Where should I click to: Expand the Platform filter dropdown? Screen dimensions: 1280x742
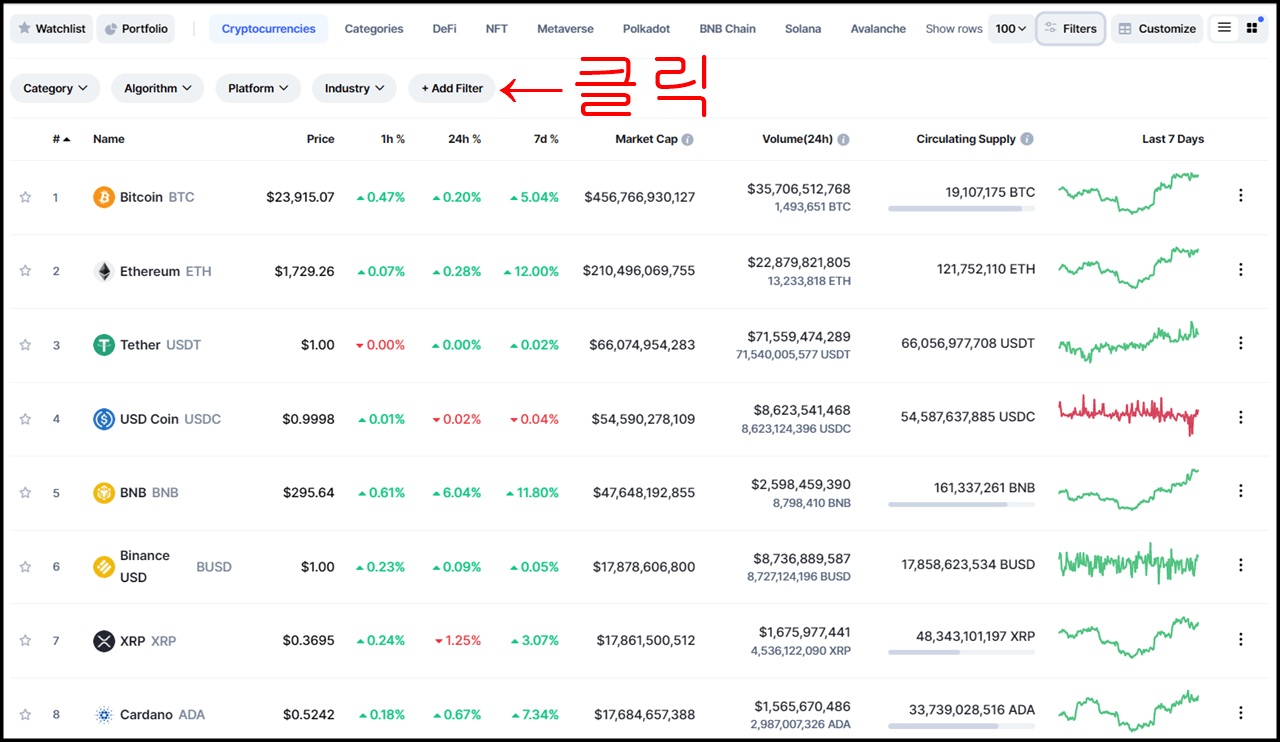coord(258,88)
